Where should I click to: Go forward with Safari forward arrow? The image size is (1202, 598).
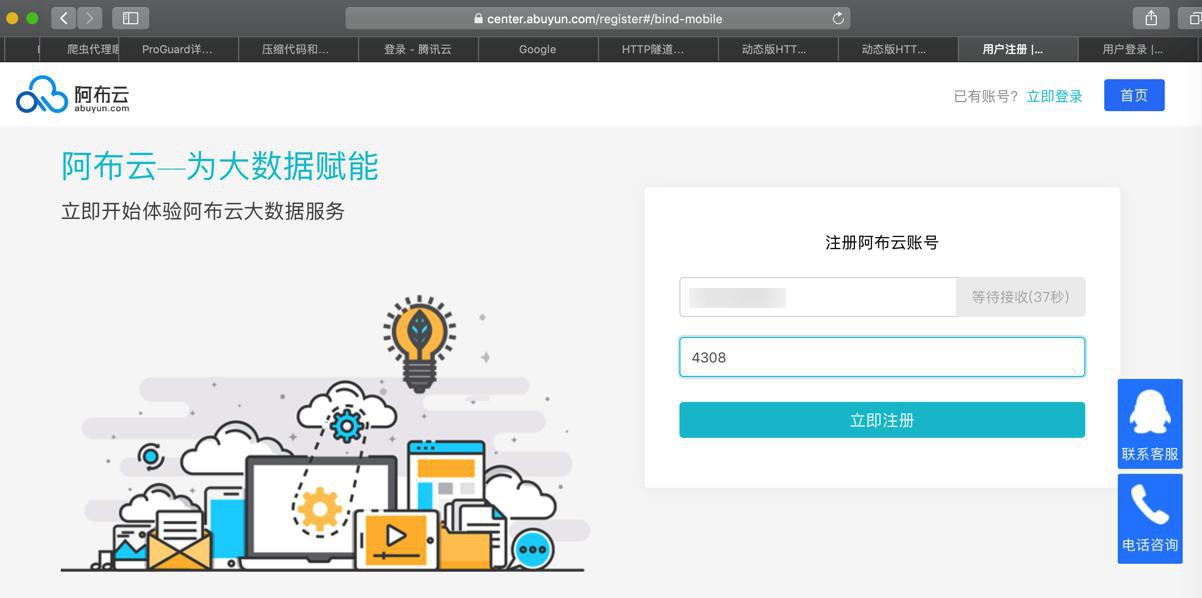coord(90,18)
